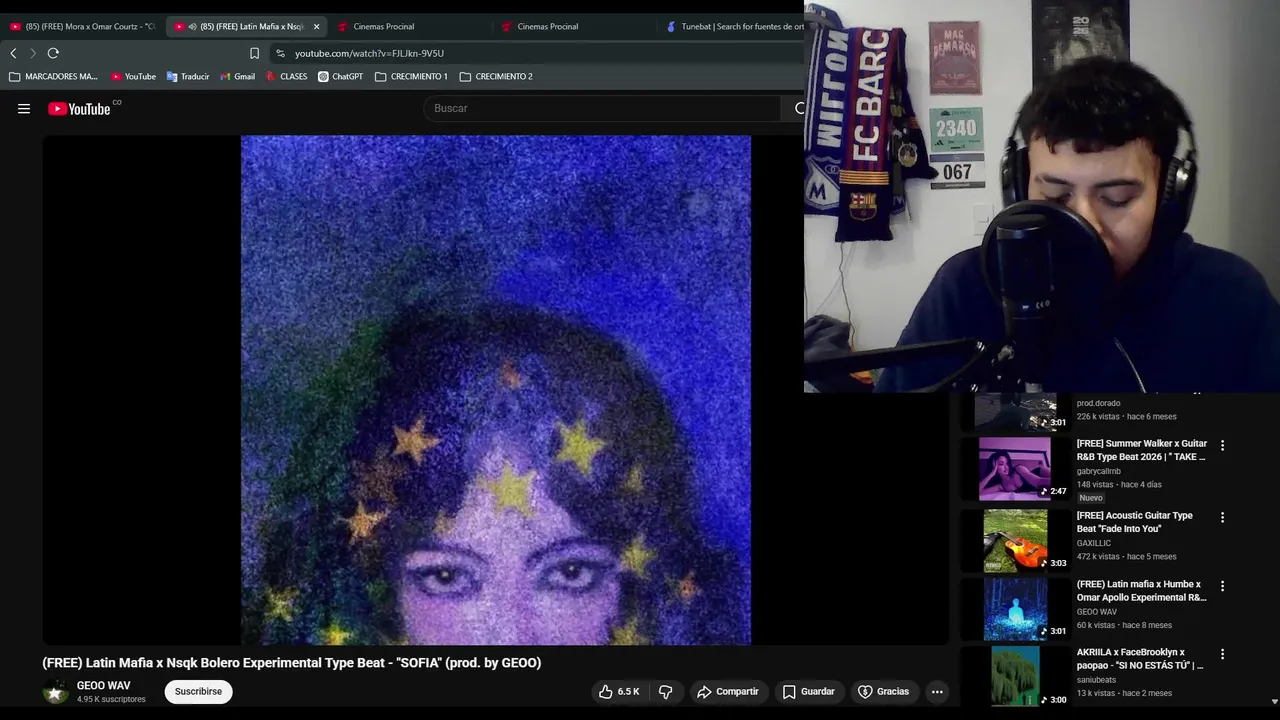Open more actions ellipsis under the video

[937, 692]
